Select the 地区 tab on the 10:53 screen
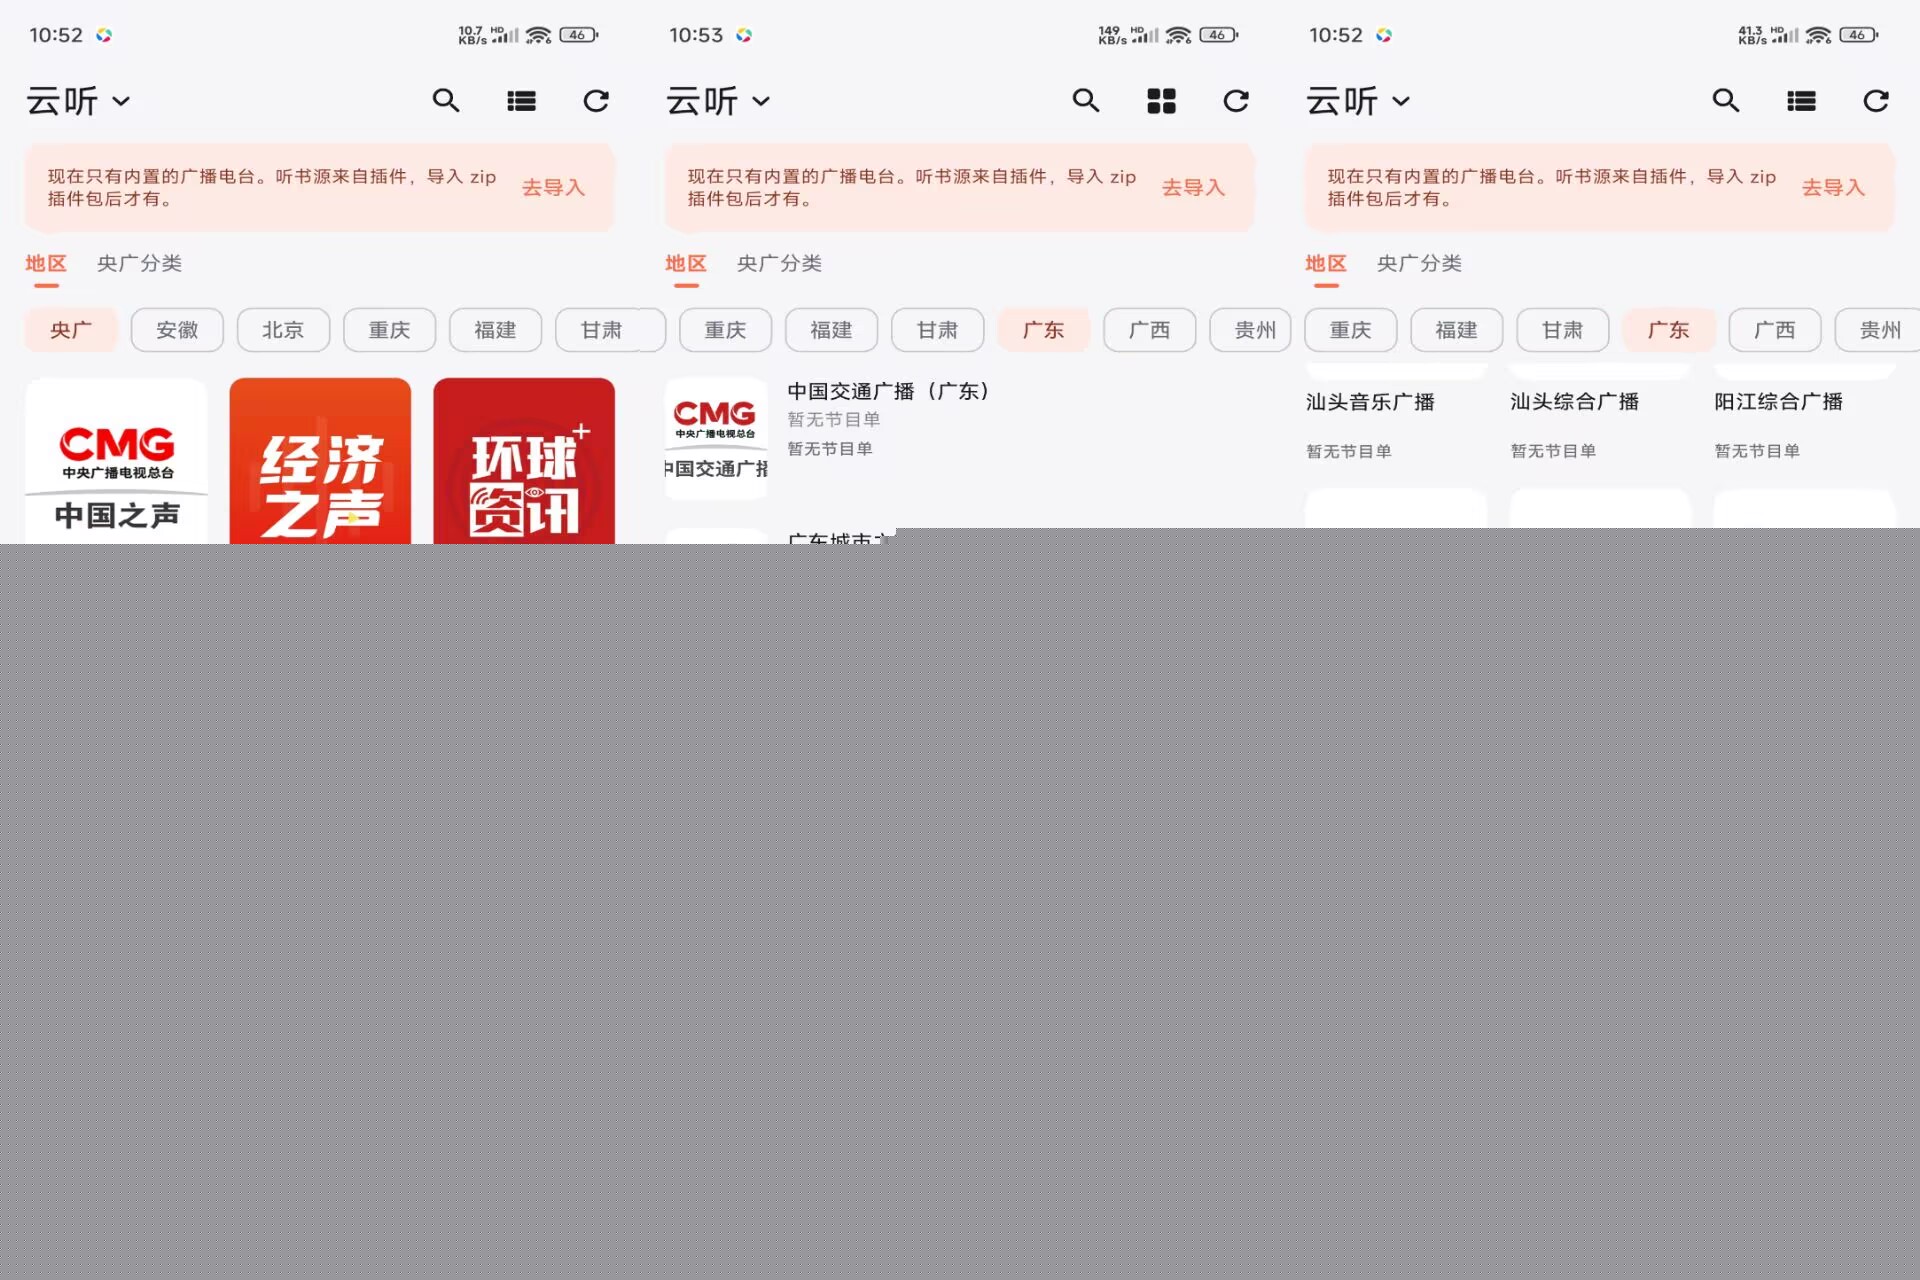Image resolution: width=1920 pixels, height=1280 pixels. (x=686, y=264)
